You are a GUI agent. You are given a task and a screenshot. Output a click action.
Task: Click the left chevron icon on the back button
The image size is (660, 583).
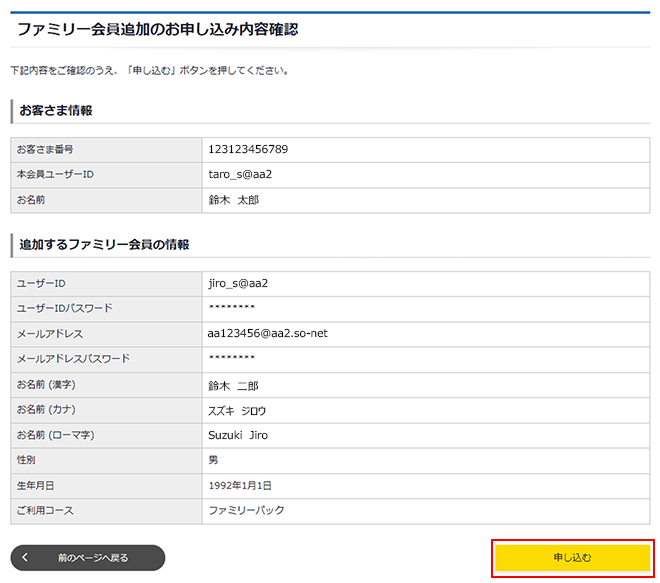[25, 558]
